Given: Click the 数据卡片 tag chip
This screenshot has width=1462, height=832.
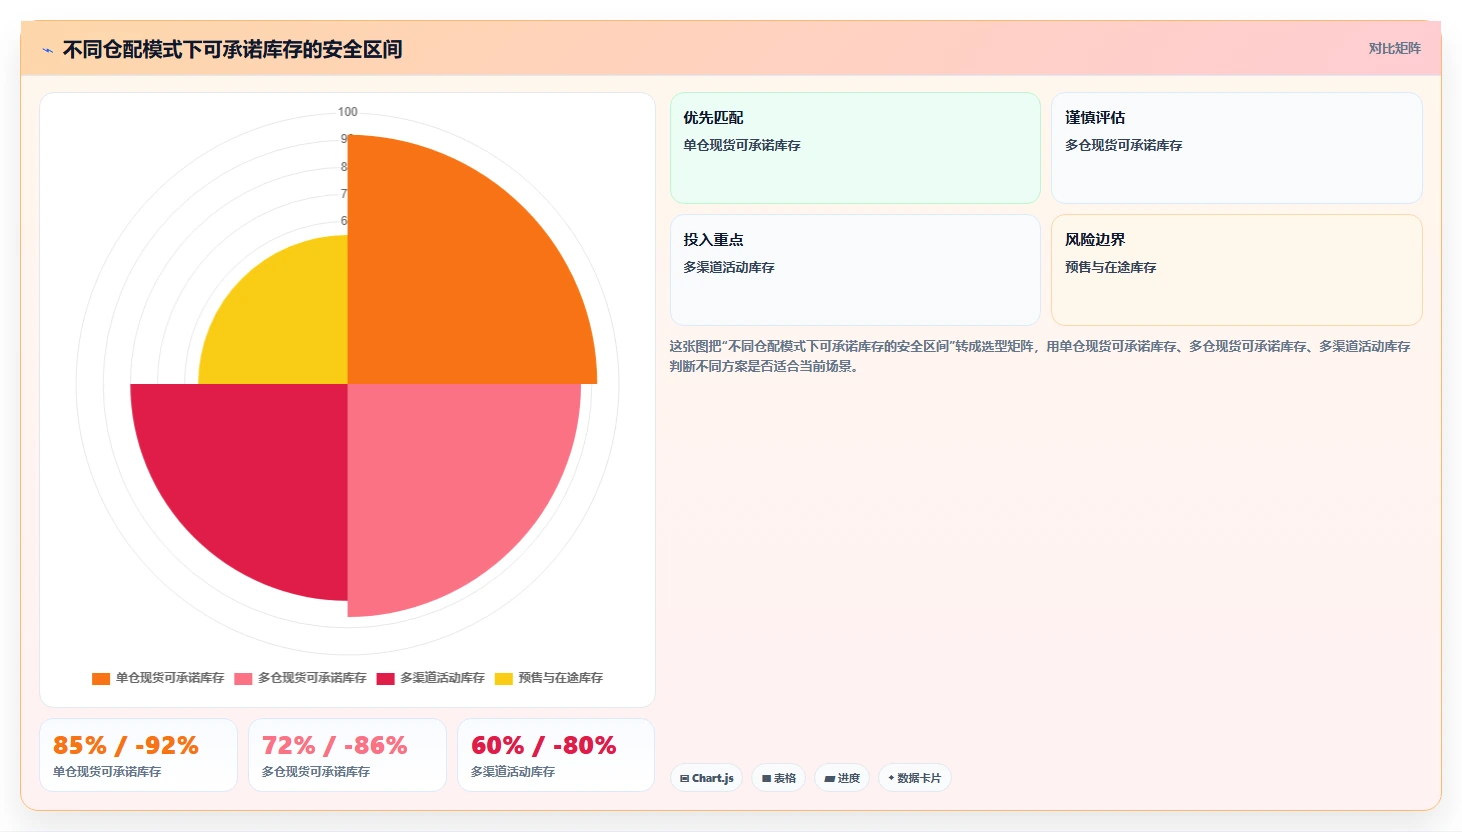Looking at the screenshot, I should pyautogui.click(x=914, y=778).
